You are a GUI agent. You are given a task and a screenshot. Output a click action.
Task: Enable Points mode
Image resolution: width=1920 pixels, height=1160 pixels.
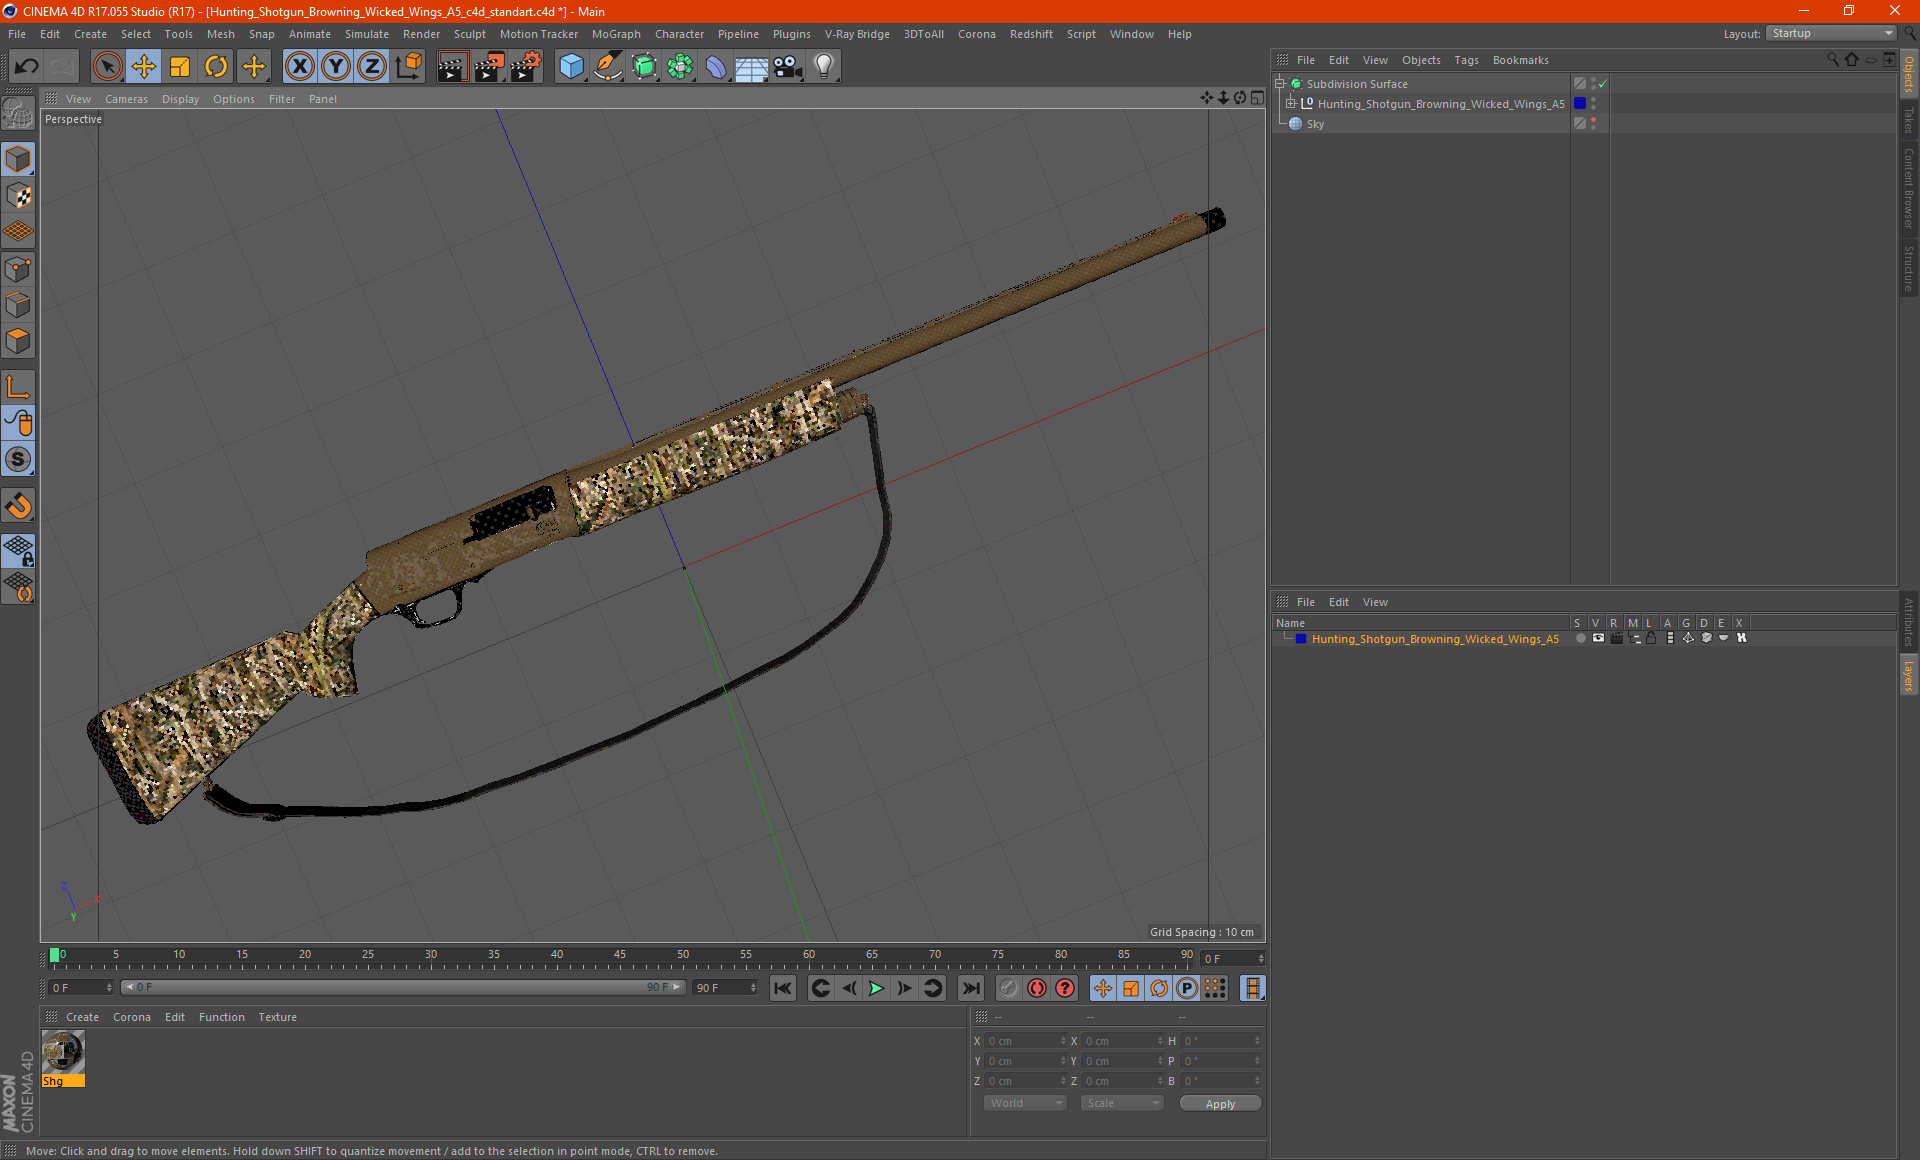(x=19, y=269)
